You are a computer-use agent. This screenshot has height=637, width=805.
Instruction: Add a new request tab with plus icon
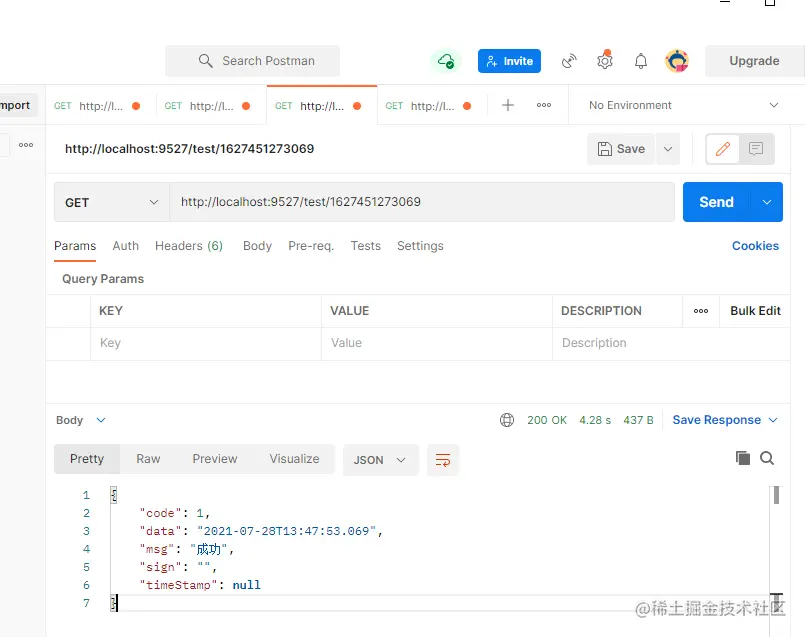click(508, 105)
